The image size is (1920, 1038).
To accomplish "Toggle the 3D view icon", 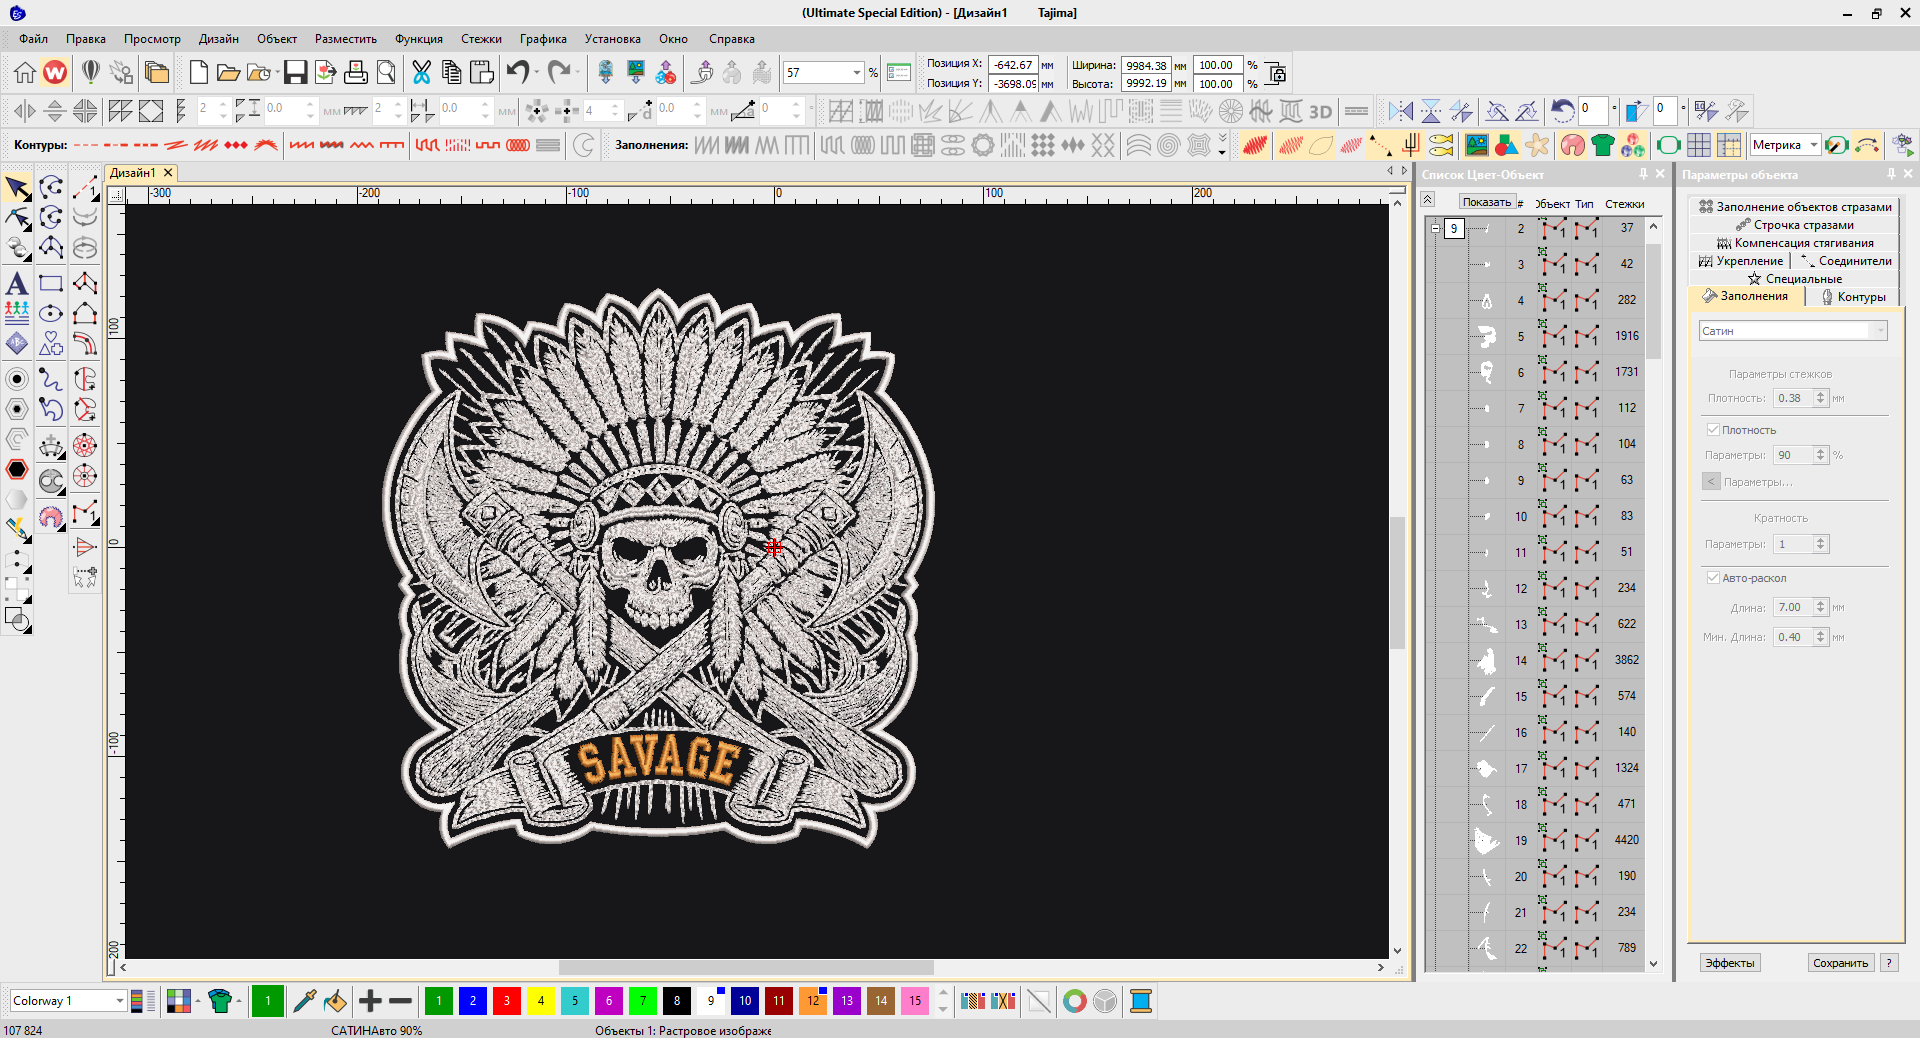I will [1320, 111].
